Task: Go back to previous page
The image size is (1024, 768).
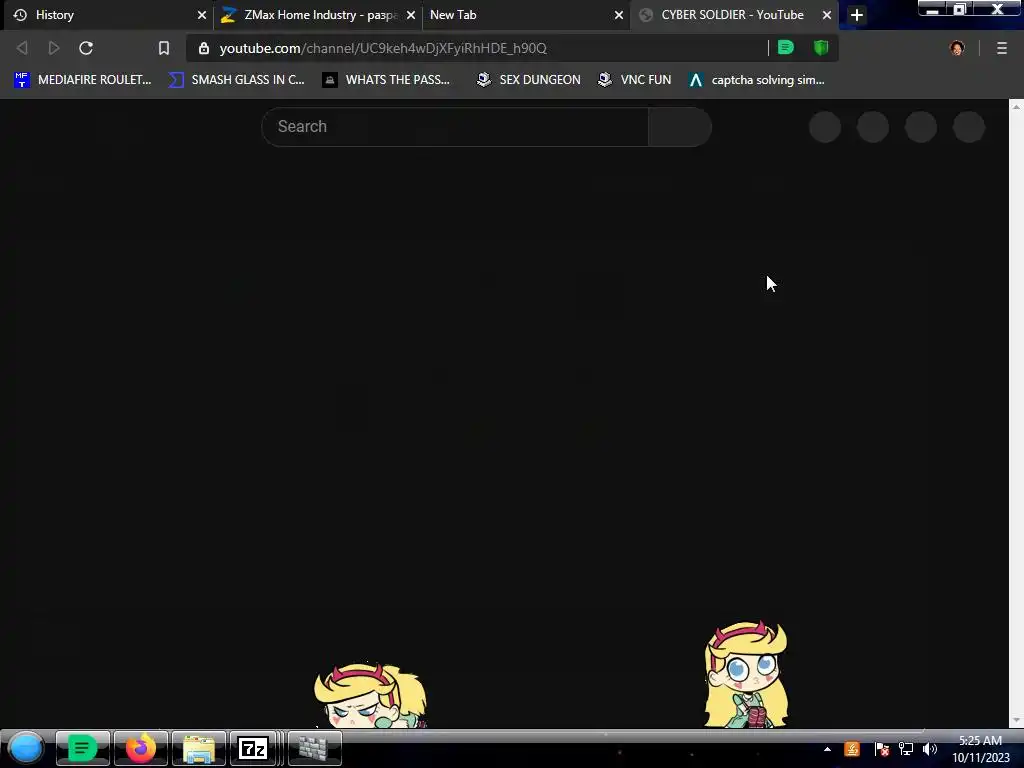Action: point(22,48)
